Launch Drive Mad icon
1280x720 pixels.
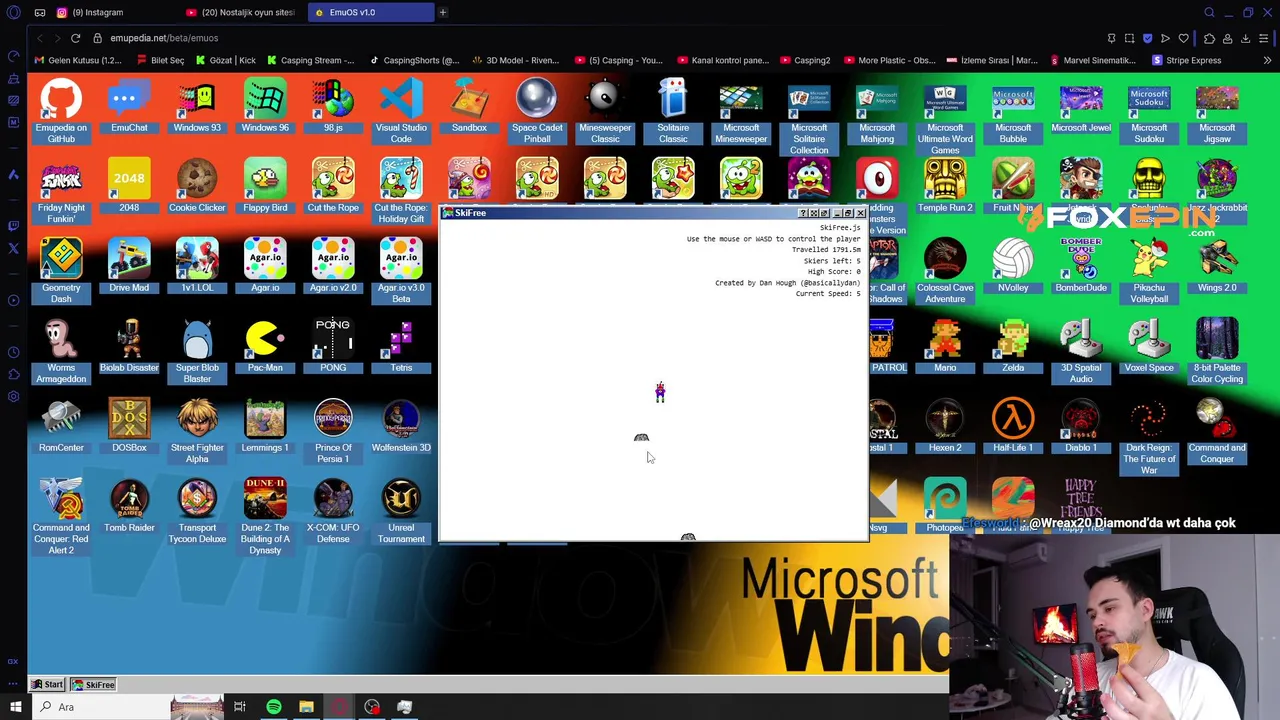coord(129,266)
